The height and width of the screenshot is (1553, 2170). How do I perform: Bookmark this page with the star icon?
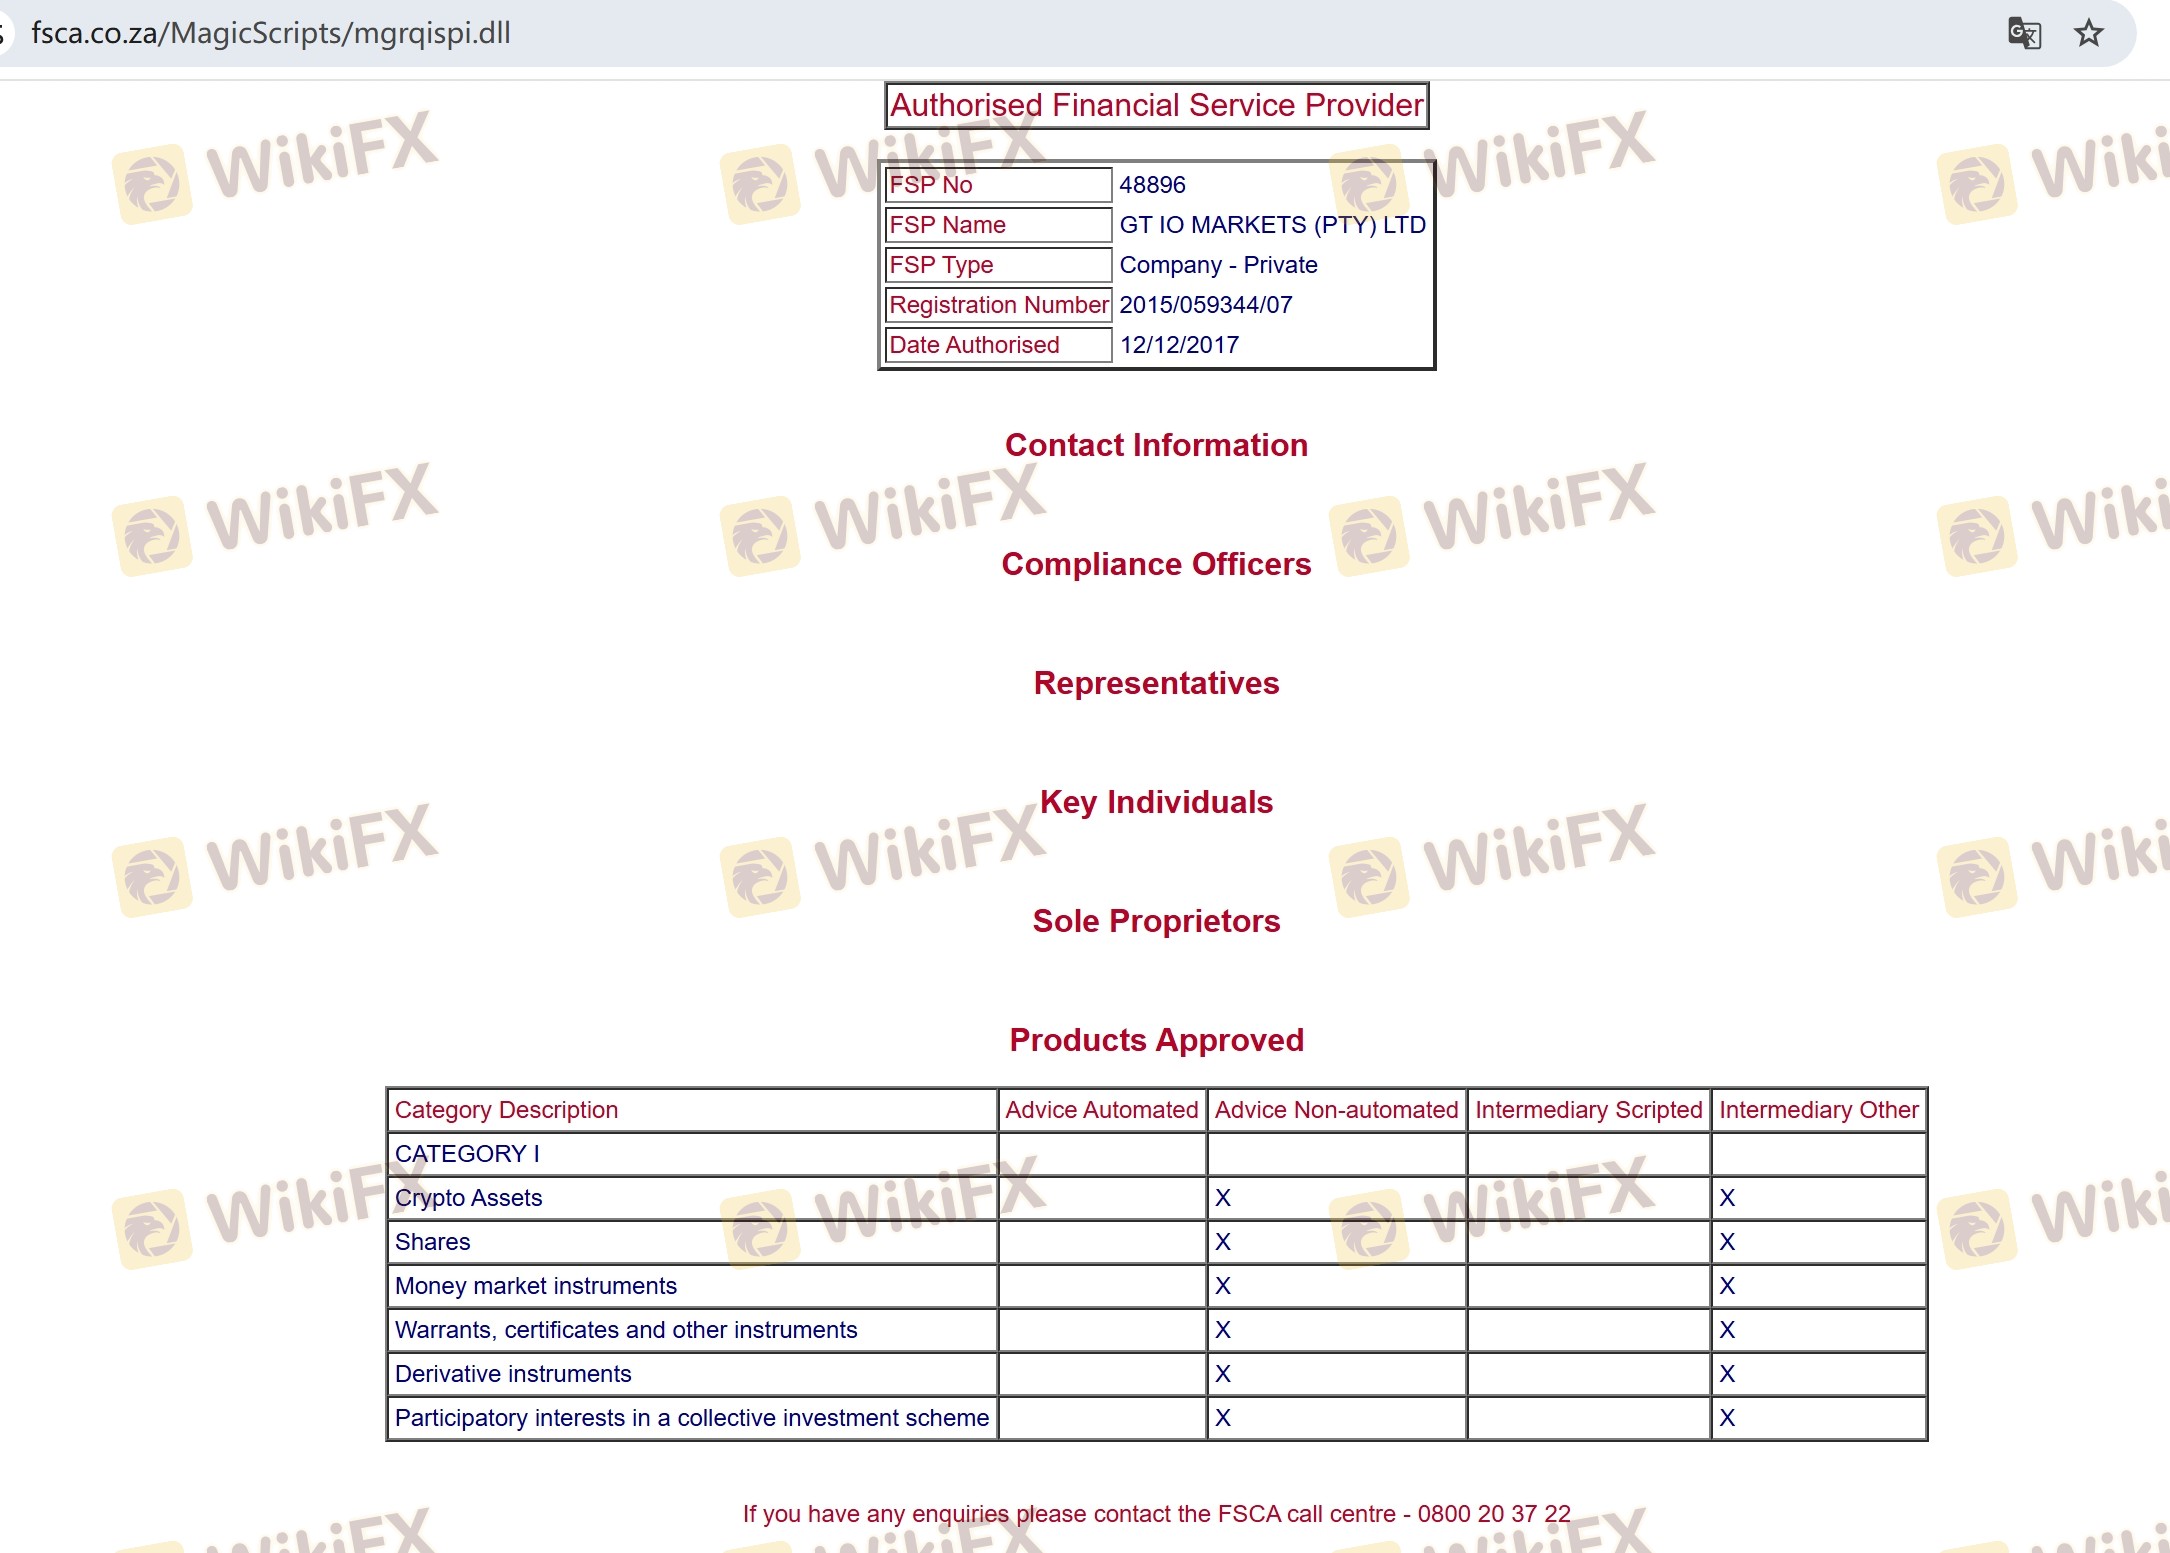(x=2088, y=33)
